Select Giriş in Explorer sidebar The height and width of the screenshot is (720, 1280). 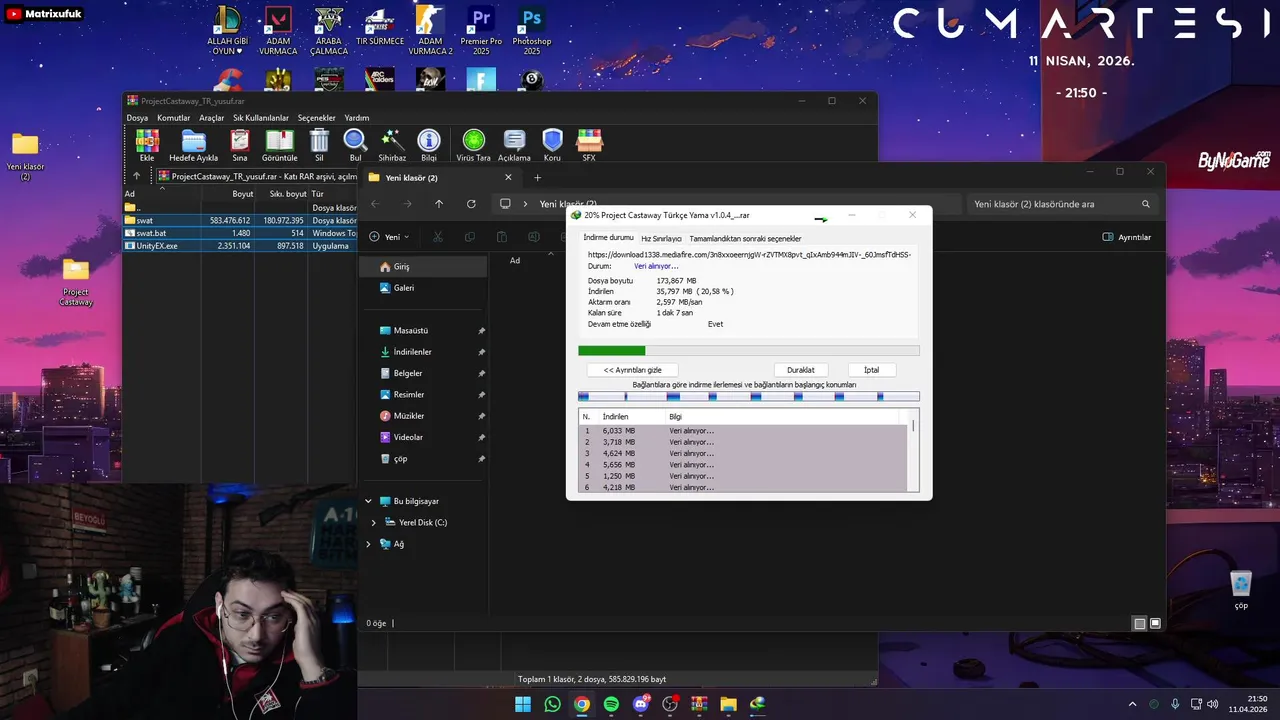pos(423,267)
